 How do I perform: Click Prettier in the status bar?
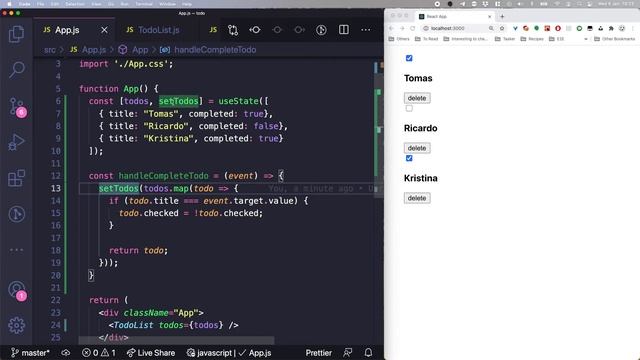click(x=319, y=353)
